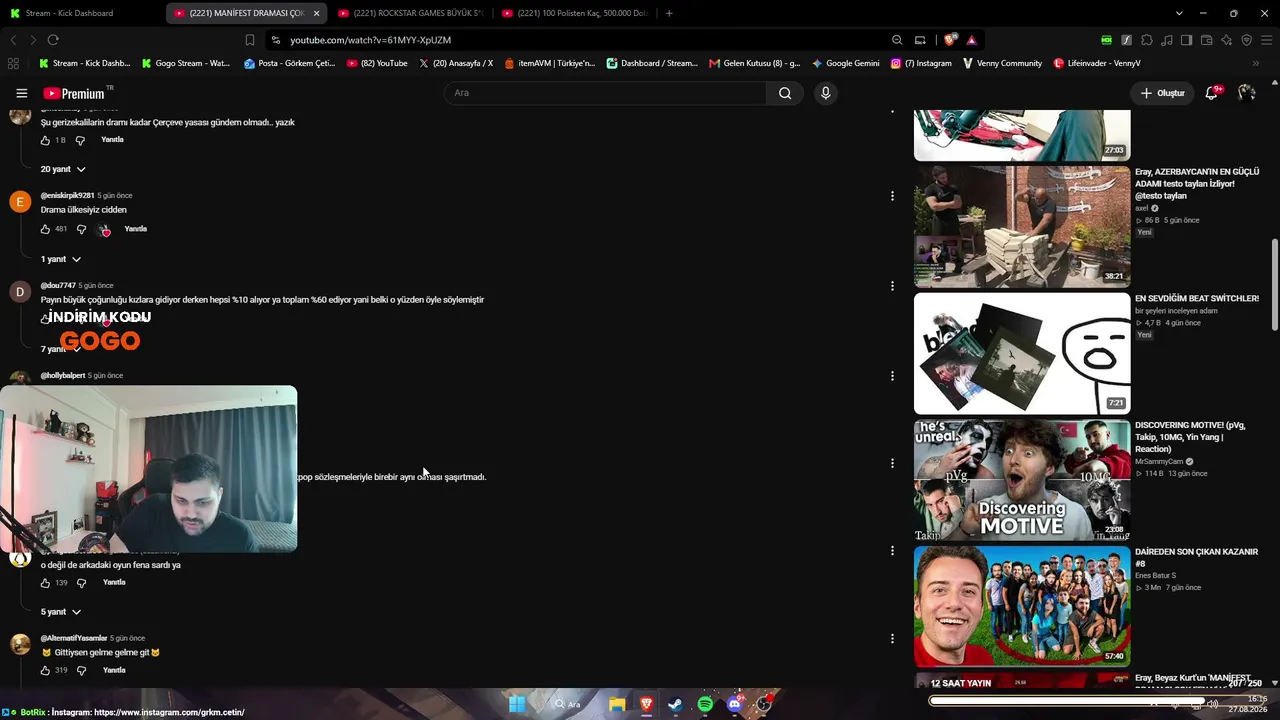Click the 'Oluştur' create button
The height and width of the screenshot is (720, 1280).
tap(1163, 93)
